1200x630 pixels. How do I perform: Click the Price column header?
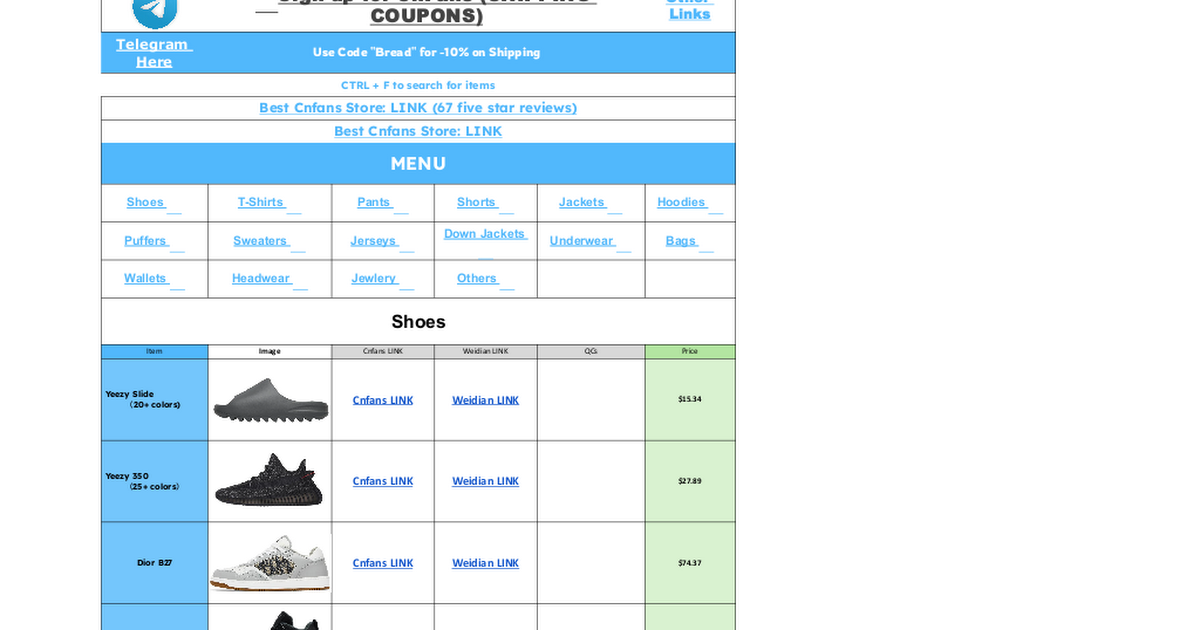690,352
